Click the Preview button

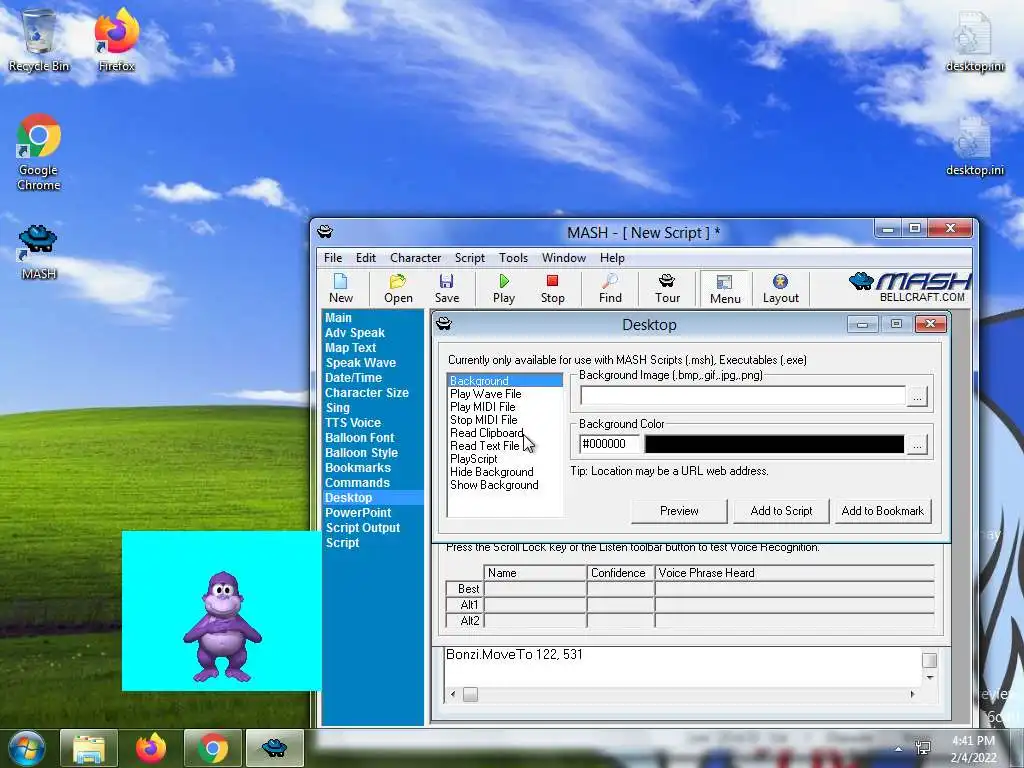point(679,511)
